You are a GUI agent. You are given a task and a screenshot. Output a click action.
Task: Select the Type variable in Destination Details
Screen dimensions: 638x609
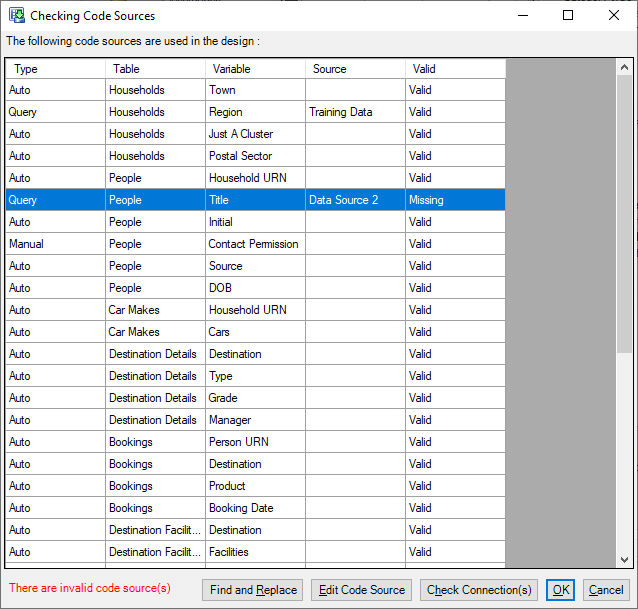(256, 375)
